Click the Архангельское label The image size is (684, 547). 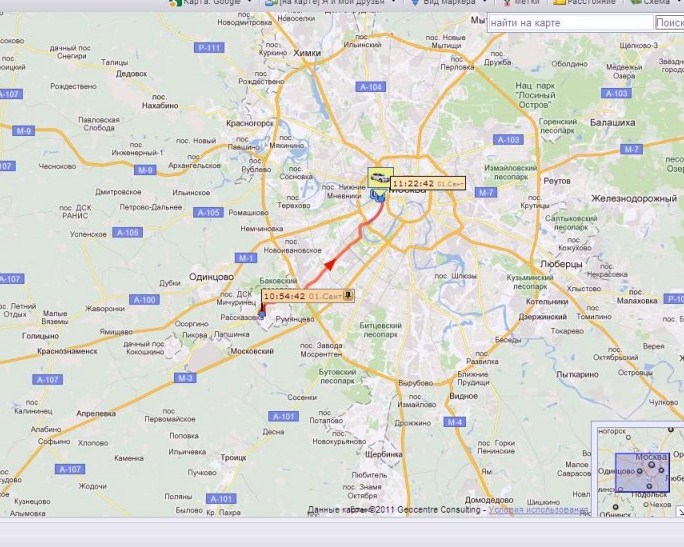coord(195,165)
